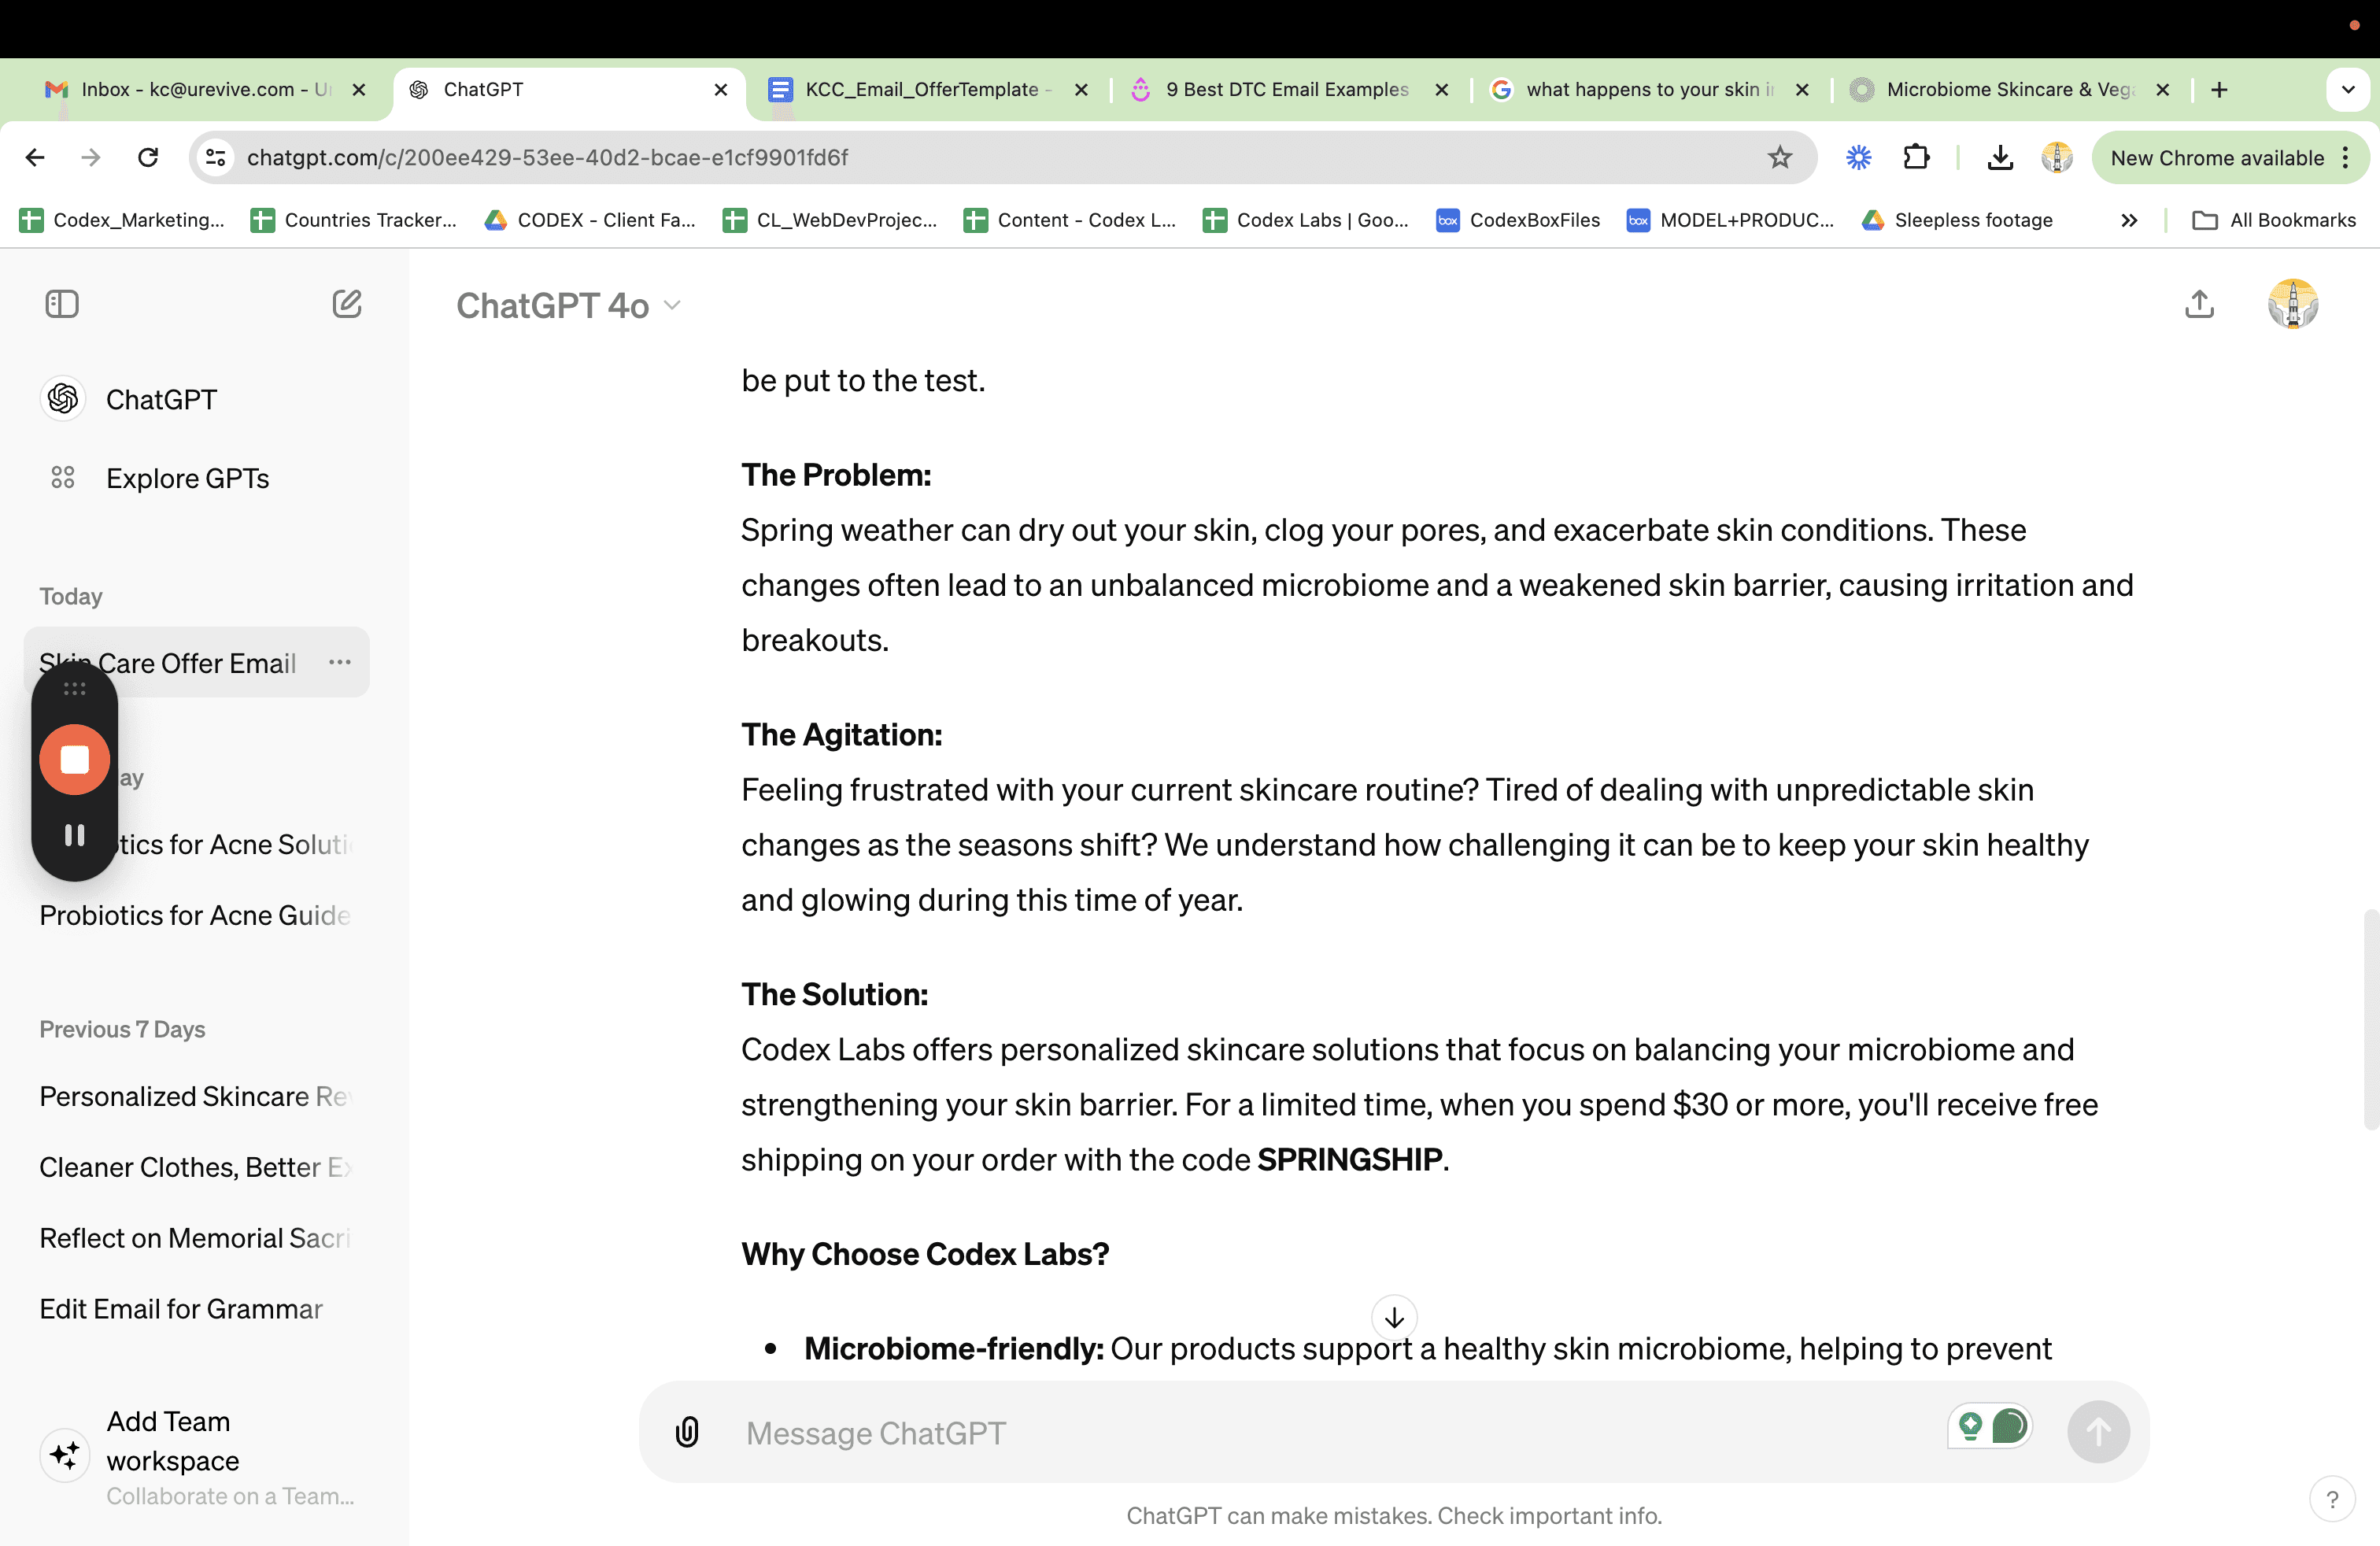Show hidden bookmarks with double chevron
Image resolution: width=2380 pixels, height=1546 pixels.
[2129, 220]
